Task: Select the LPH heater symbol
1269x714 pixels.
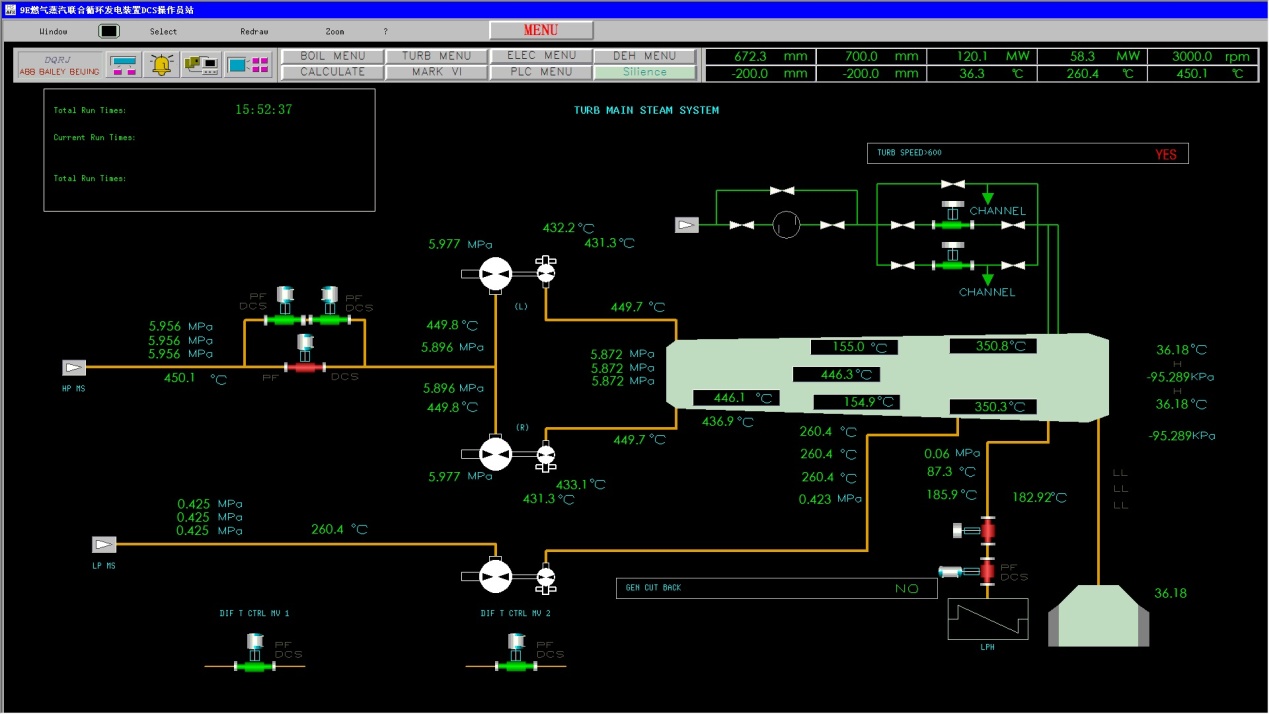Action: pyautogui.click(x=987, y=619)
